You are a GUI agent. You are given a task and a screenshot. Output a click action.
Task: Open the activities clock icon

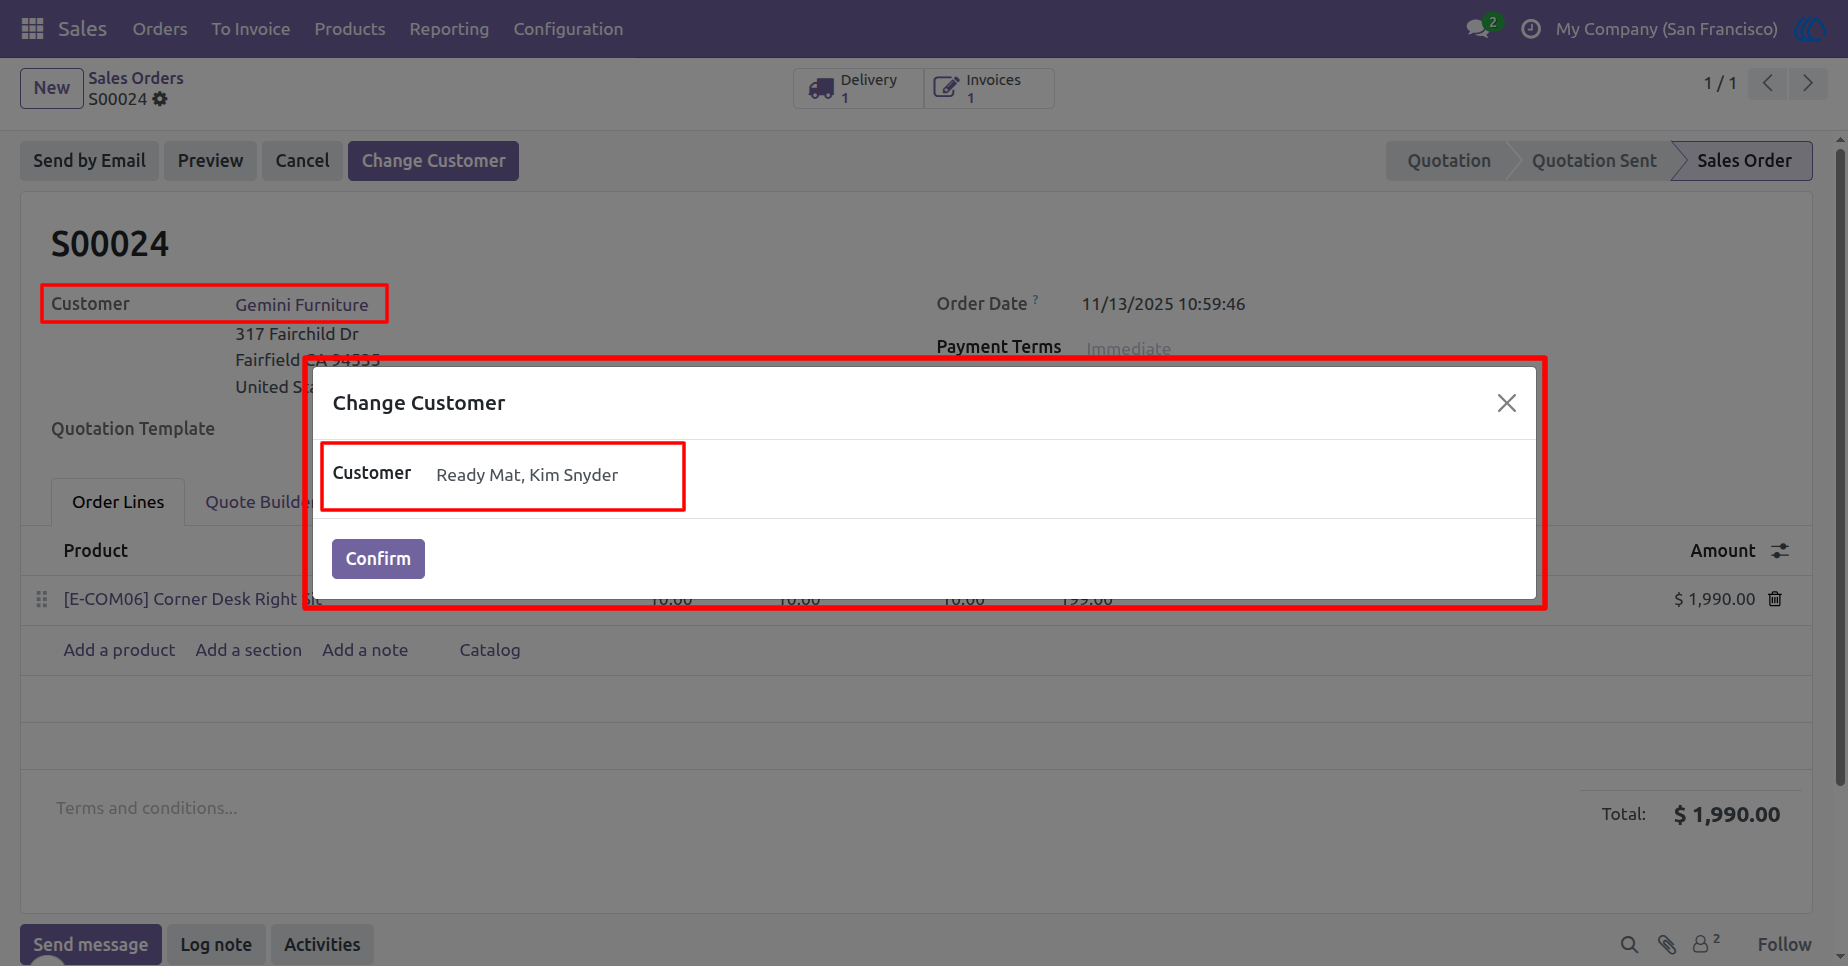coord(1530,29)
